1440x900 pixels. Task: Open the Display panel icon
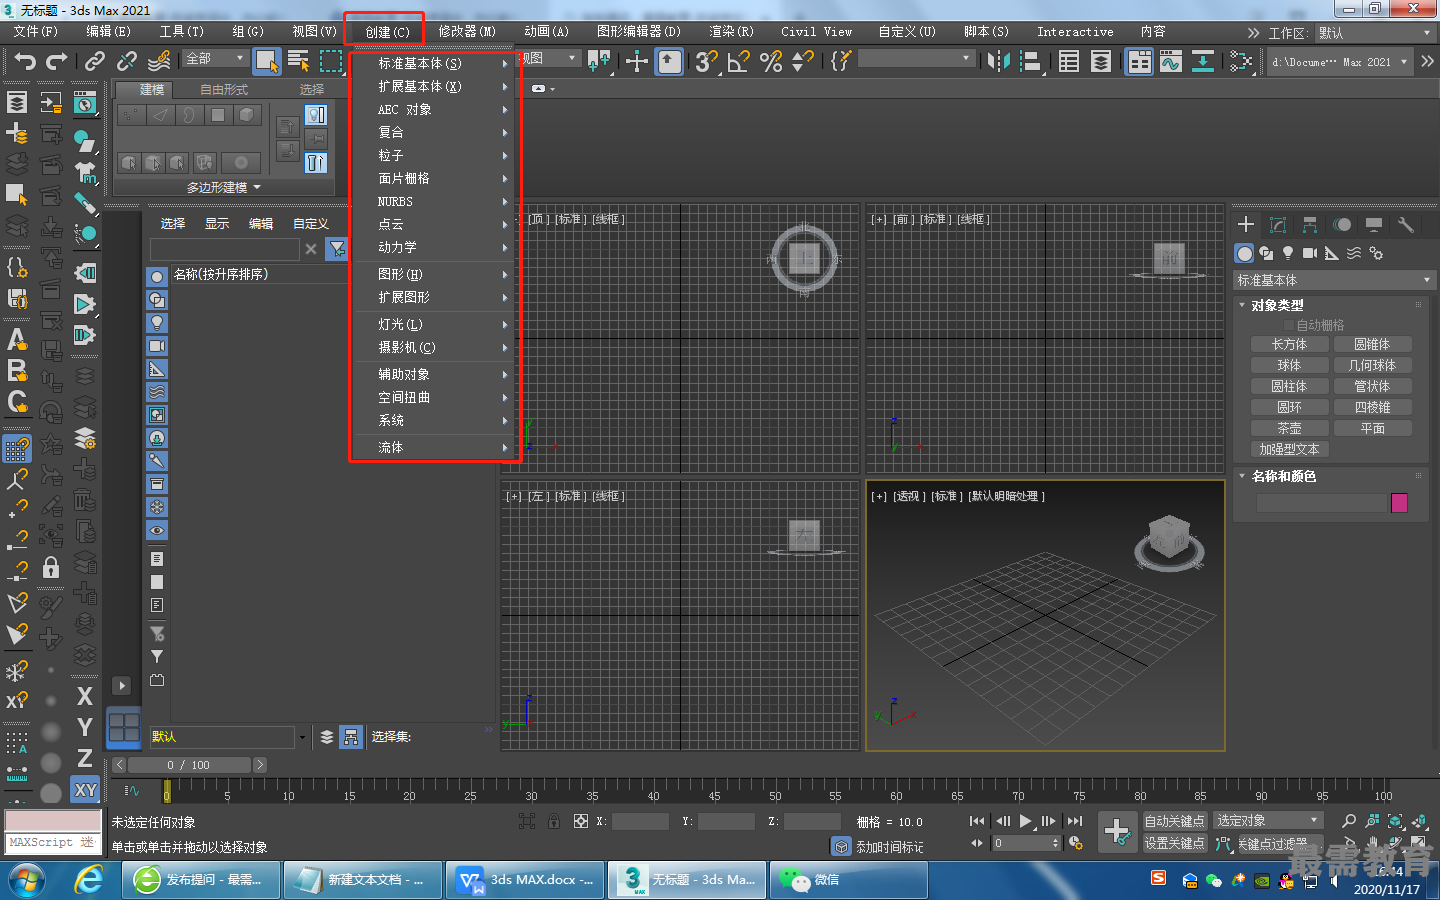point(1374,224)
